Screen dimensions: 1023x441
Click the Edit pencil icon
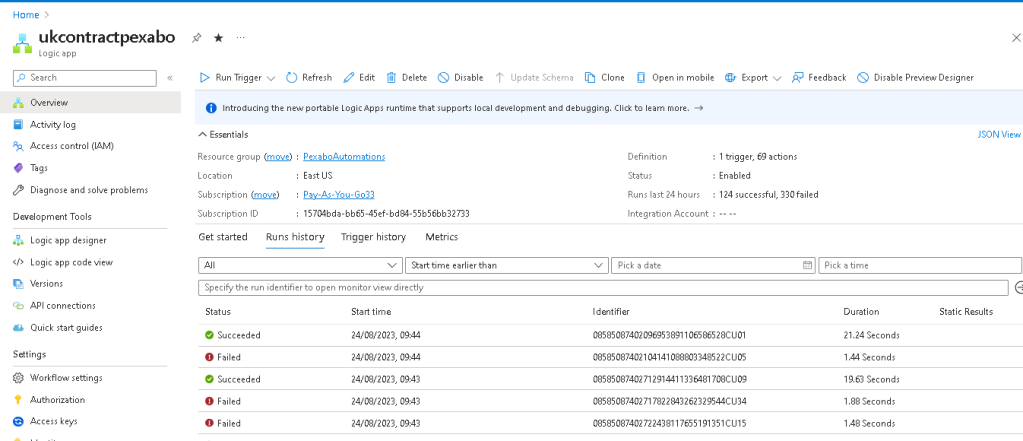[x=349, y=78]
